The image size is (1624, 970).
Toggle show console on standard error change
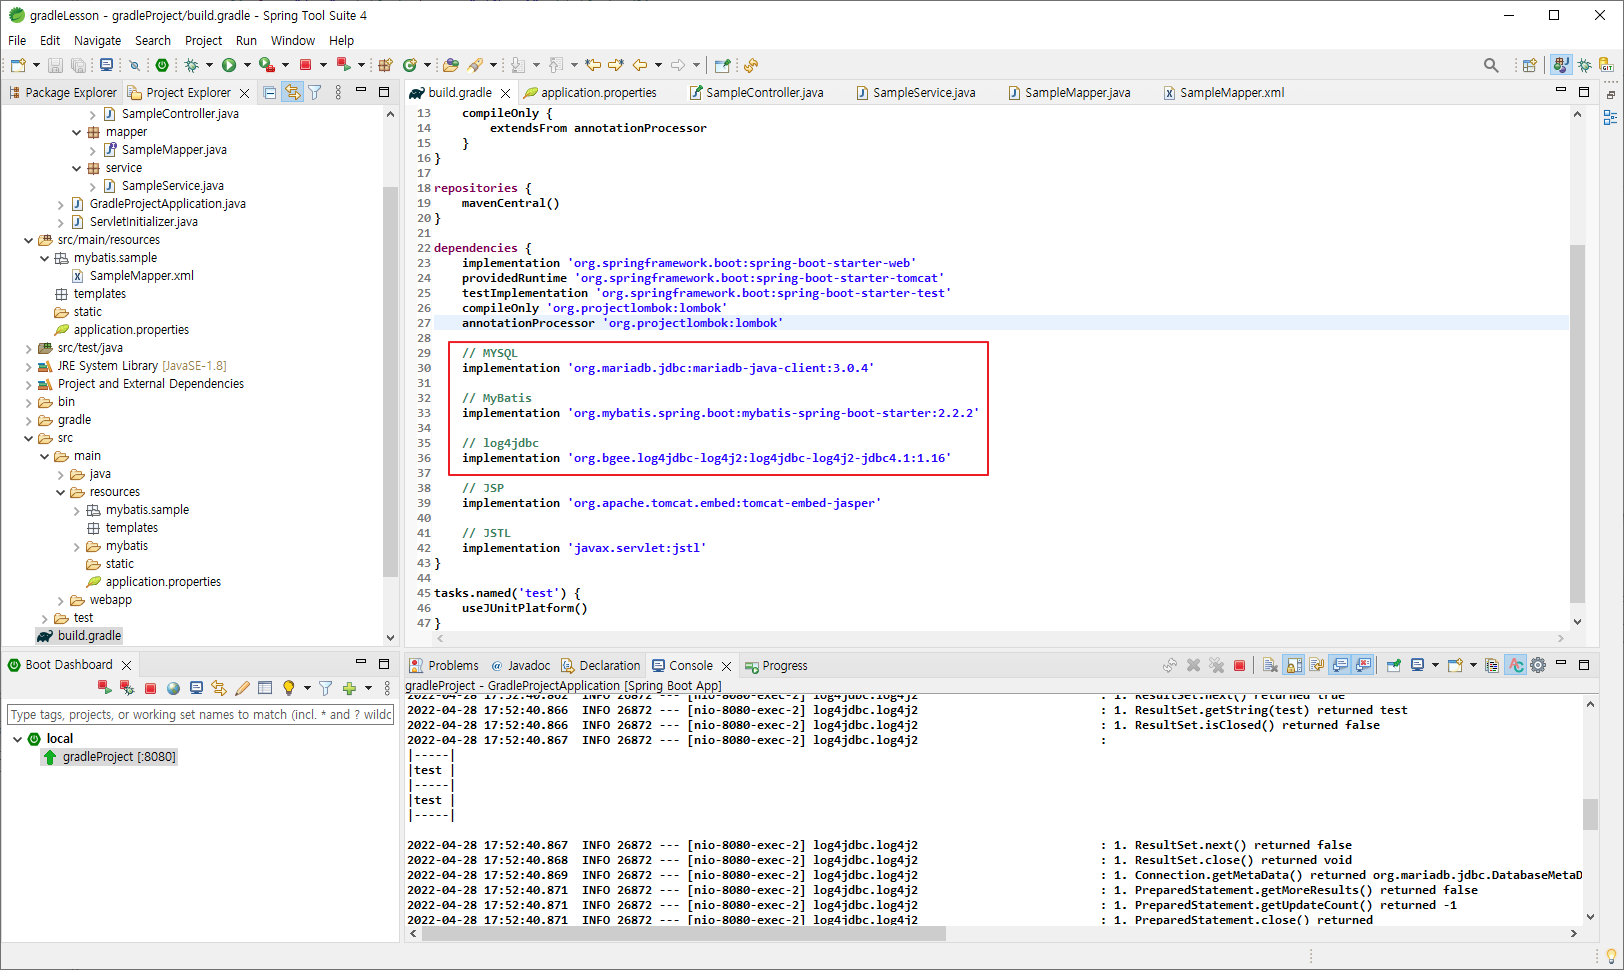1363,665
